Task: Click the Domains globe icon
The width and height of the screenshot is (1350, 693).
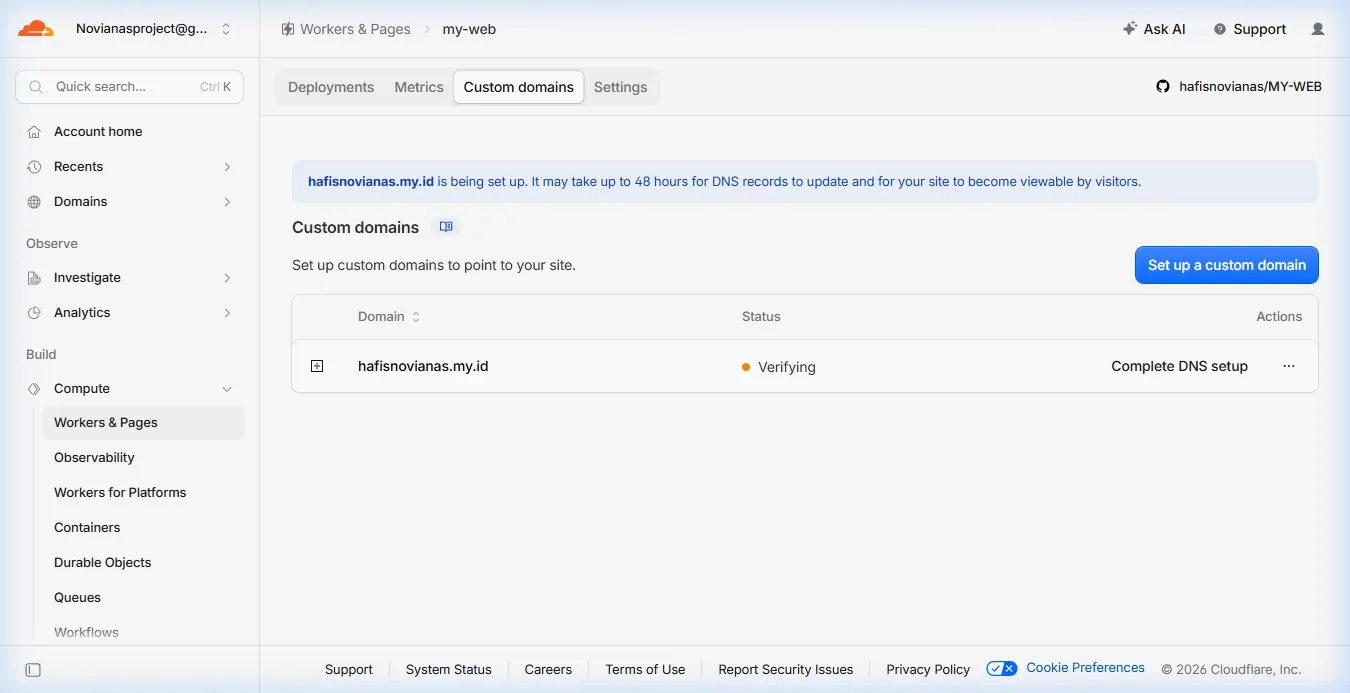Action: pyautogui.click(x=34, y=201)
